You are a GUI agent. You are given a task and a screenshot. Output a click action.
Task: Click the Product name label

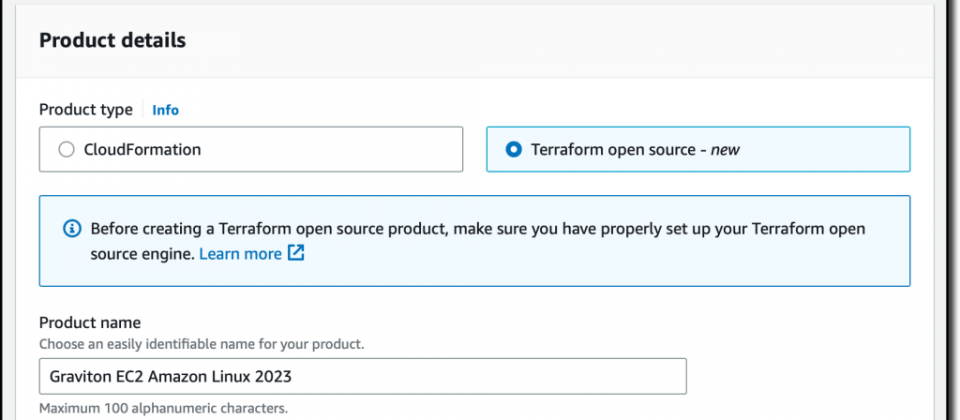[x=90, y=323]
